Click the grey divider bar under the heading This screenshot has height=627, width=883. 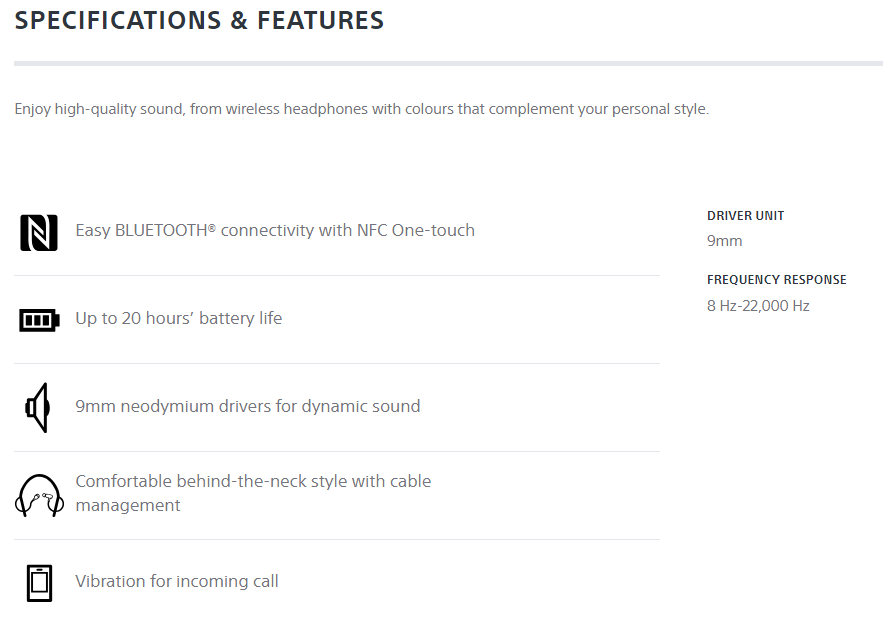448,64
